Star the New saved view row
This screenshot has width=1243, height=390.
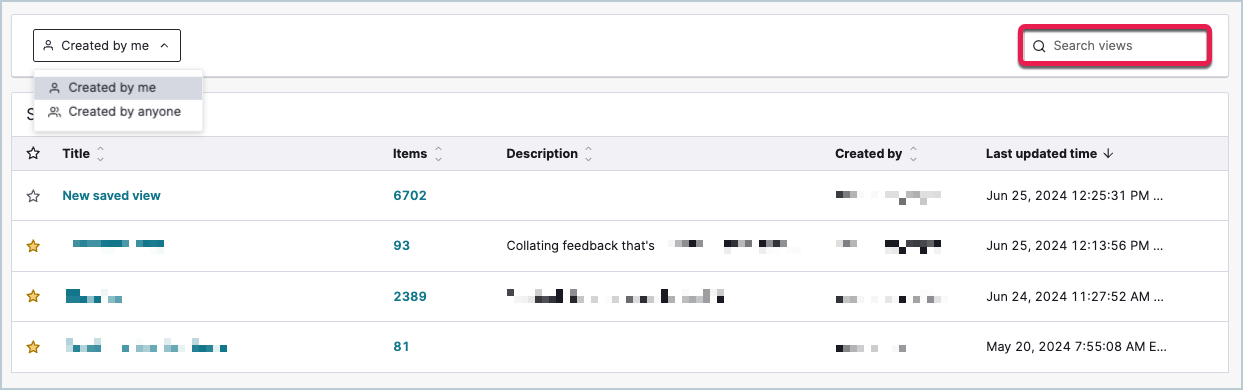[33, 196]
